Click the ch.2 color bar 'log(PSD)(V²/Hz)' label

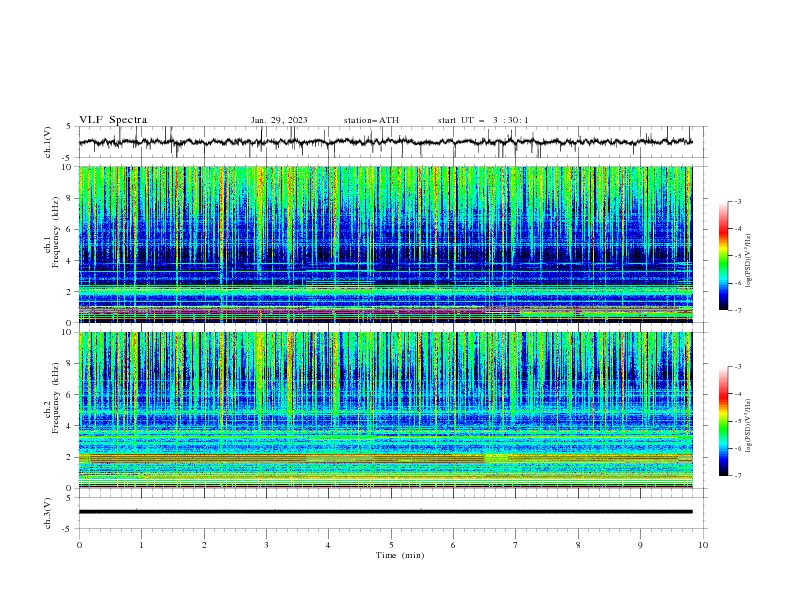click(x=748, y=426)
